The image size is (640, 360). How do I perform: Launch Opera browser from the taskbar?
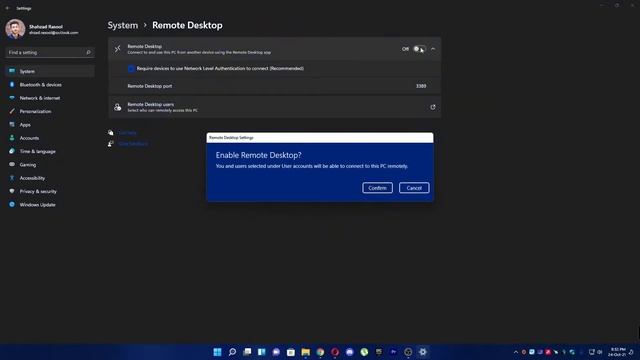[x=335, y=352]
